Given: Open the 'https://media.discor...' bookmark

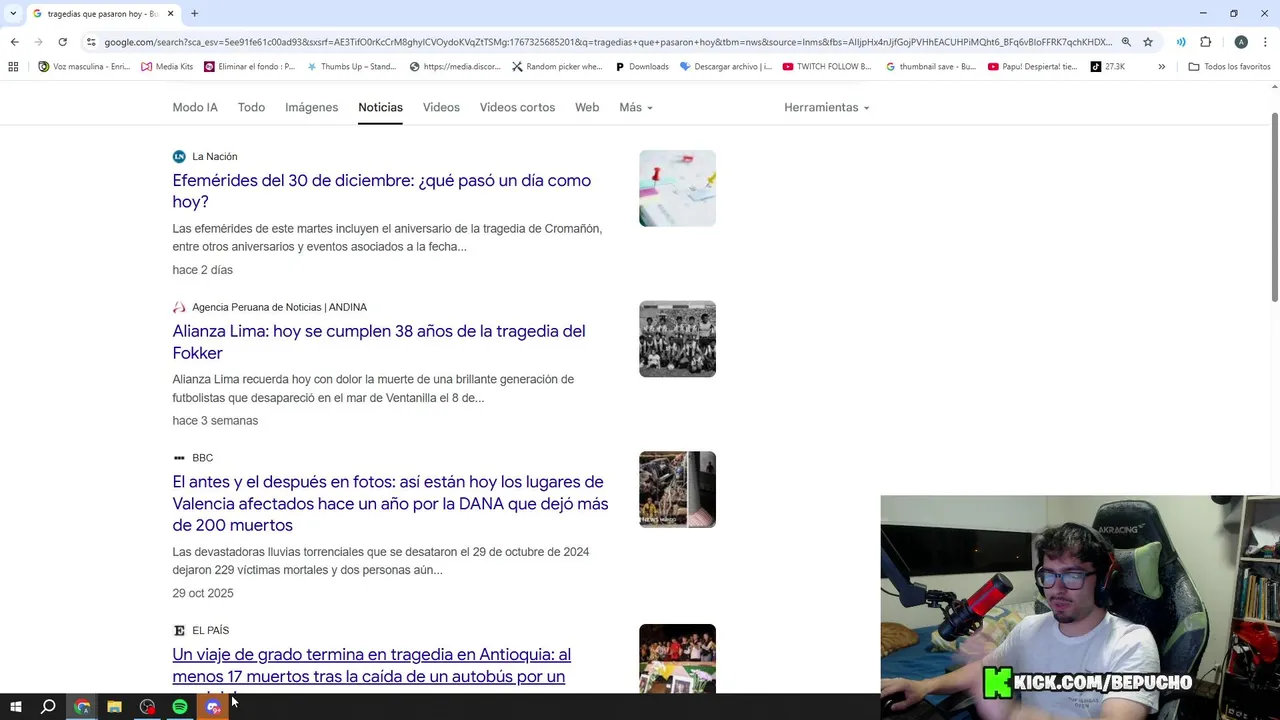Looking at the screenshot, I should pyautogui.click(x=455, y=67).
